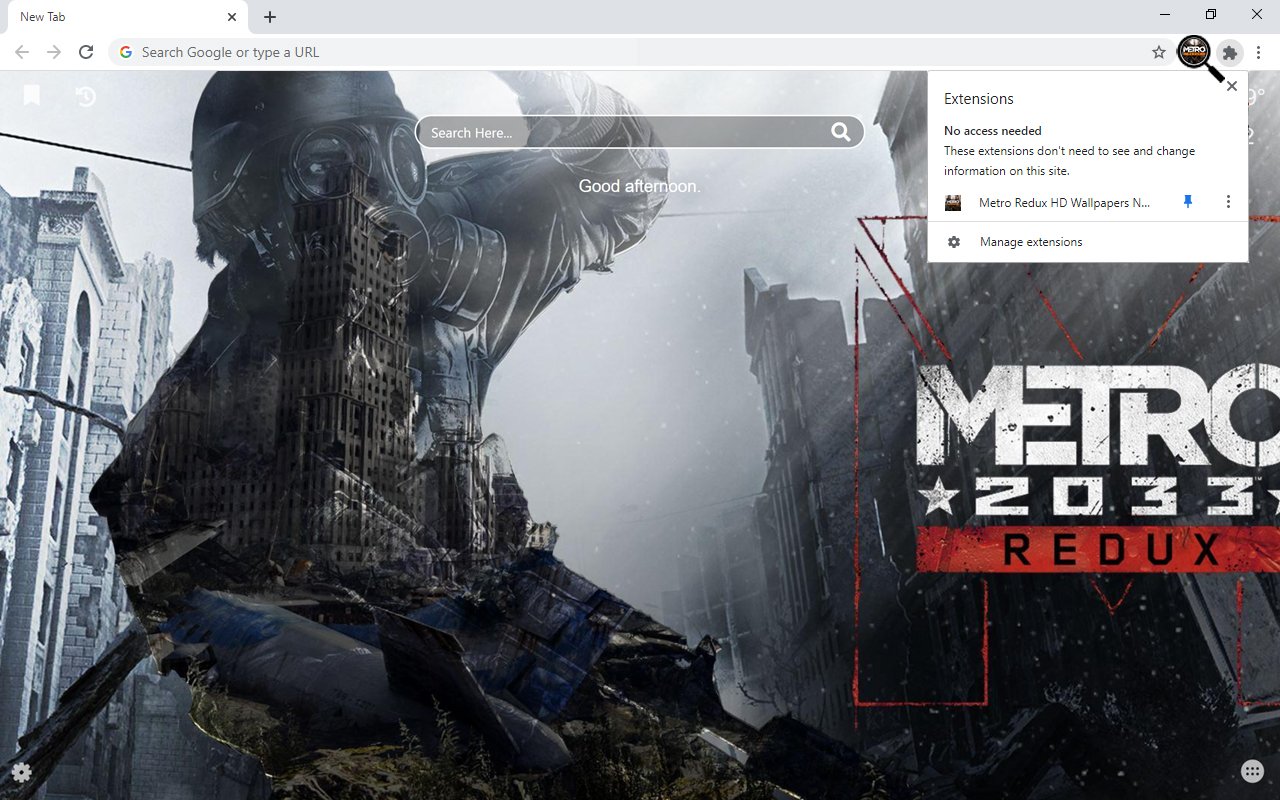Click Manage extensions
The height and width of the screenshot is (800, 1280).
tap(1031, 242)
